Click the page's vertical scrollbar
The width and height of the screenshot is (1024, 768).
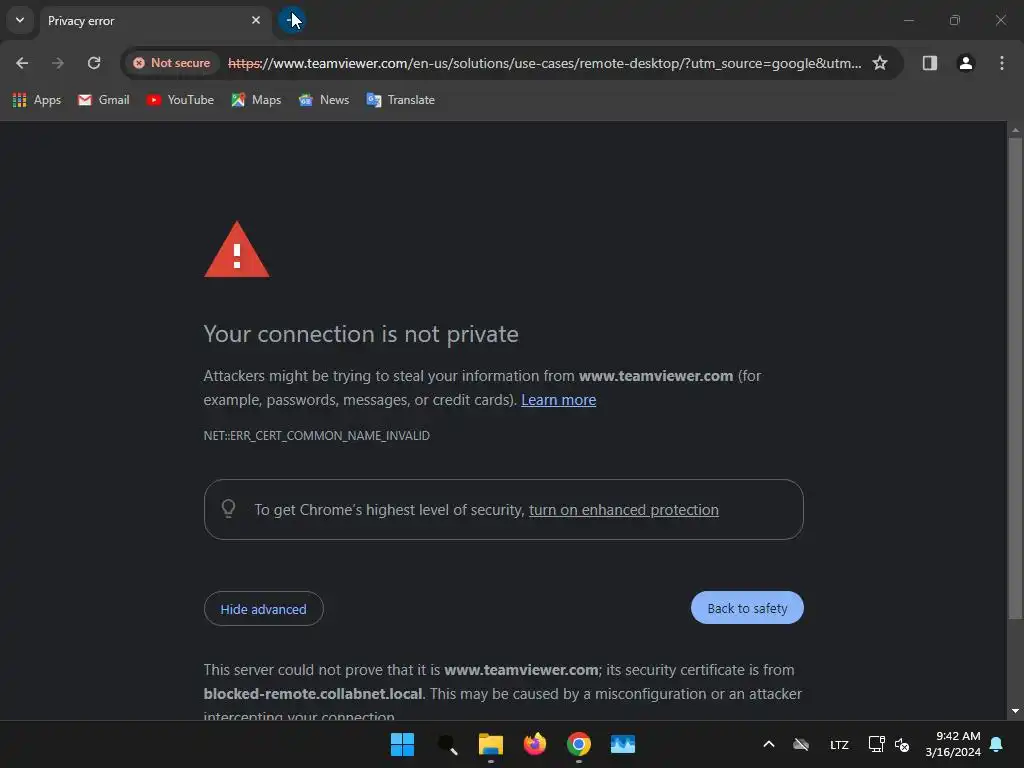tap(1015, 377)
